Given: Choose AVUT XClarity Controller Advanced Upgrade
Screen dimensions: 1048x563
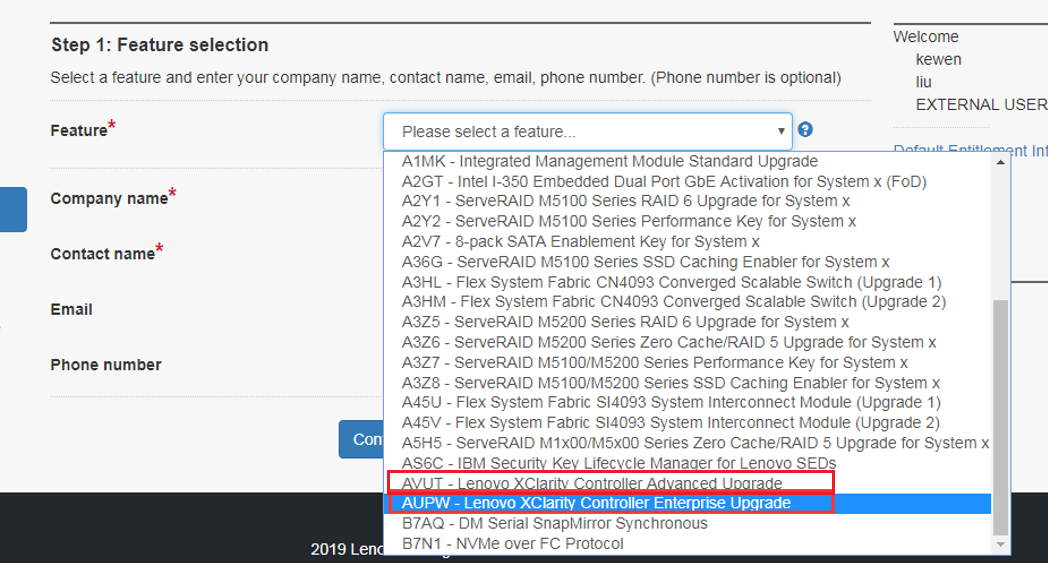Looking at the screenshot, I should 592,483.
